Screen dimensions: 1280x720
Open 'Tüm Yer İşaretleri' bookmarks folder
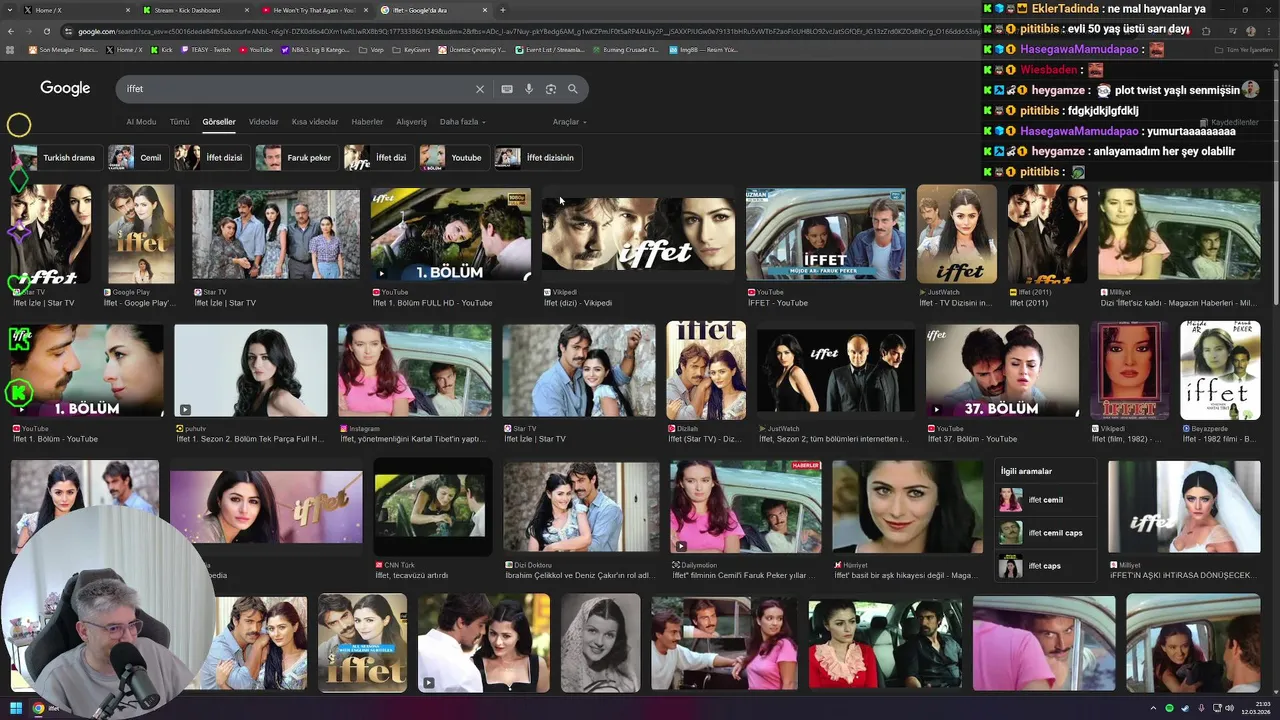click(1243, 49)
